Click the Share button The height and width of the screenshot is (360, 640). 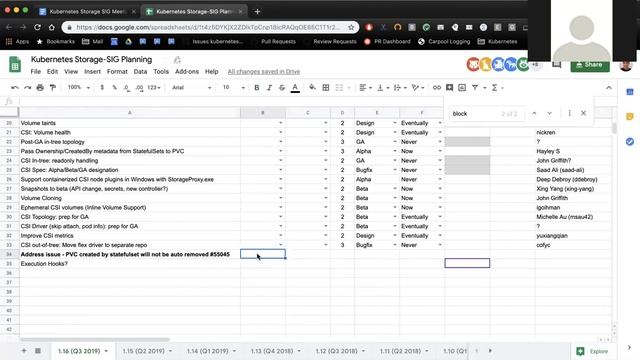[590, 65]
